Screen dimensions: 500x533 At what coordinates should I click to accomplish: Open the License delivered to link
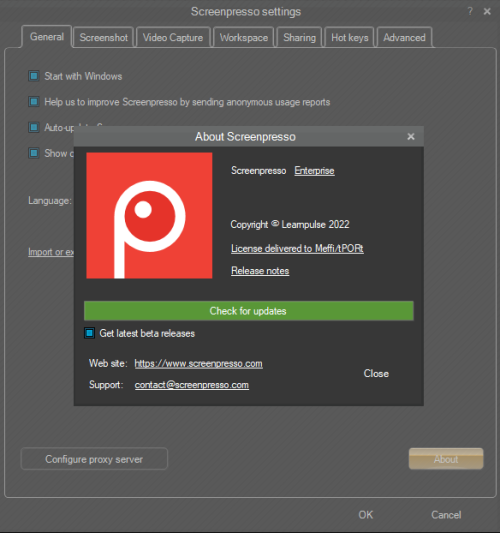(297, 248)
